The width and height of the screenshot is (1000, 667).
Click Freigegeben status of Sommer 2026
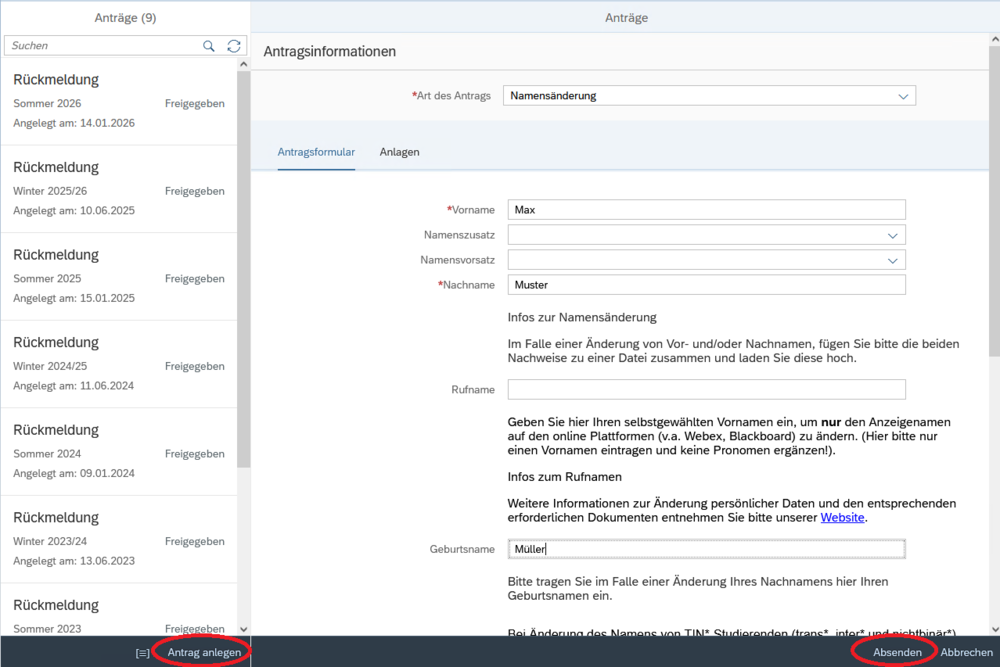tap(195, 103)
